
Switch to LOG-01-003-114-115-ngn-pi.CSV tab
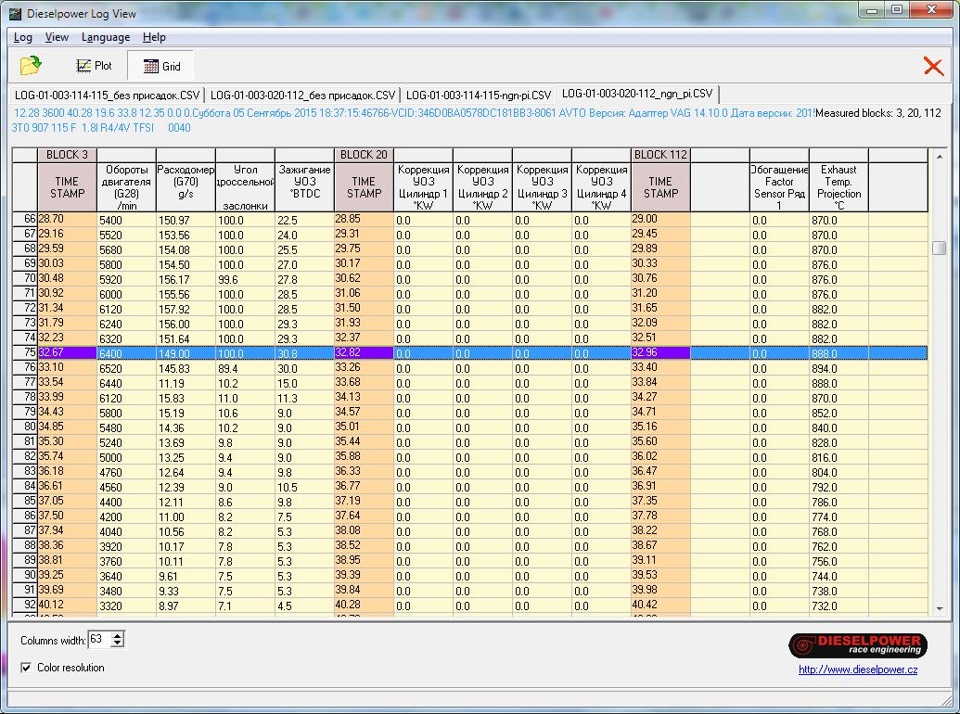click(478, 94)
